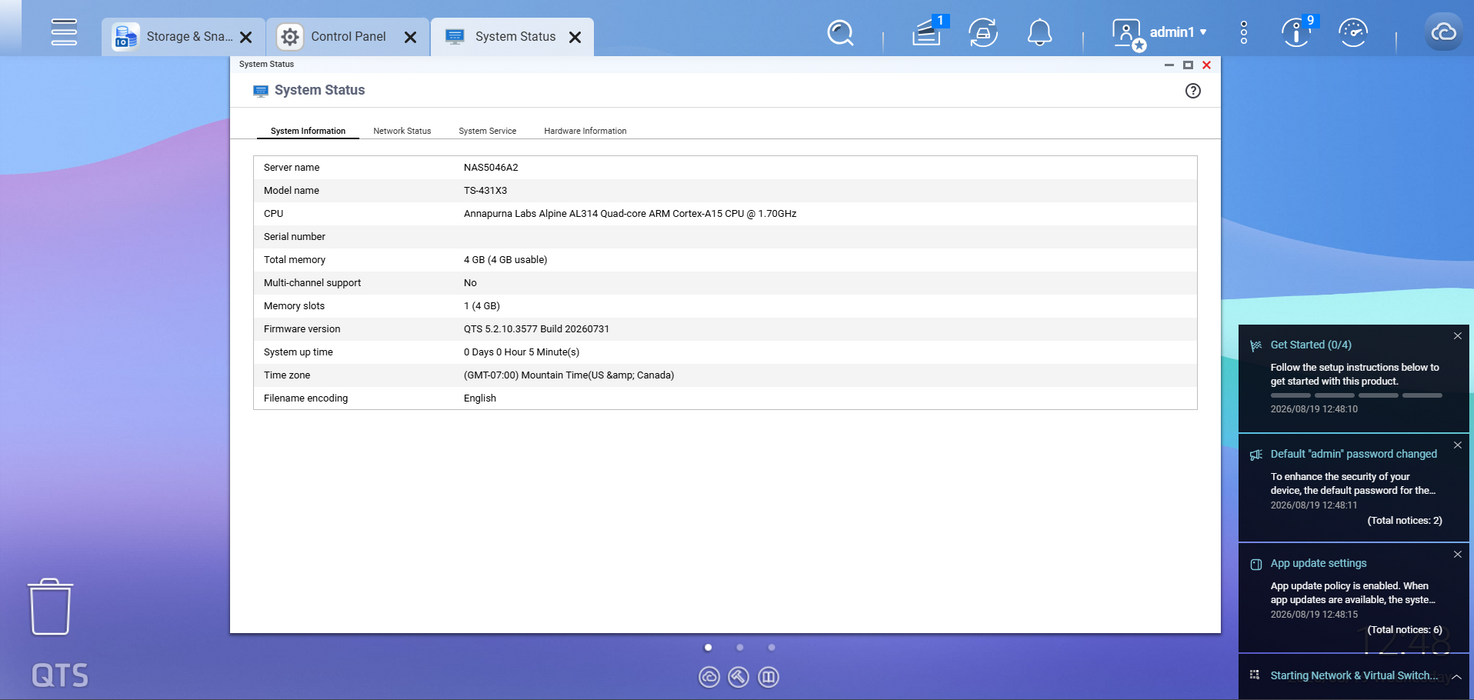Screen dimensions: 1474x700
Task: Dismiss the admin password changed notification
Action: point(1457,445)
